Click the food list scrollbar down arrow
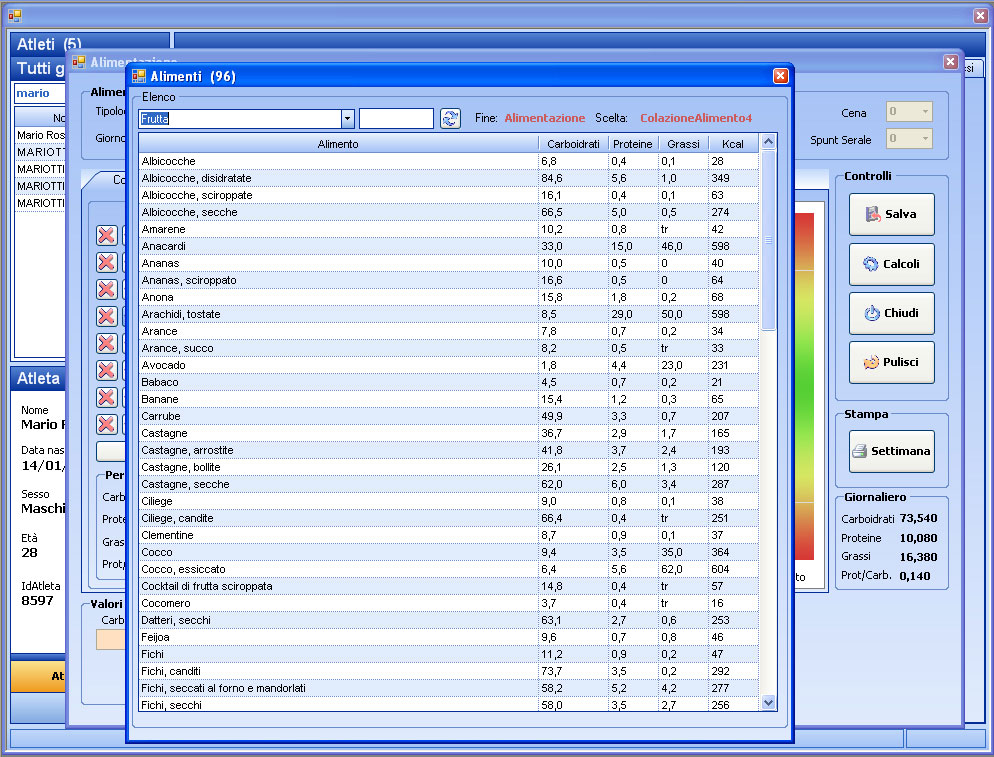The width and height of the screenshot is (994, 757). (x=768, y=703)
